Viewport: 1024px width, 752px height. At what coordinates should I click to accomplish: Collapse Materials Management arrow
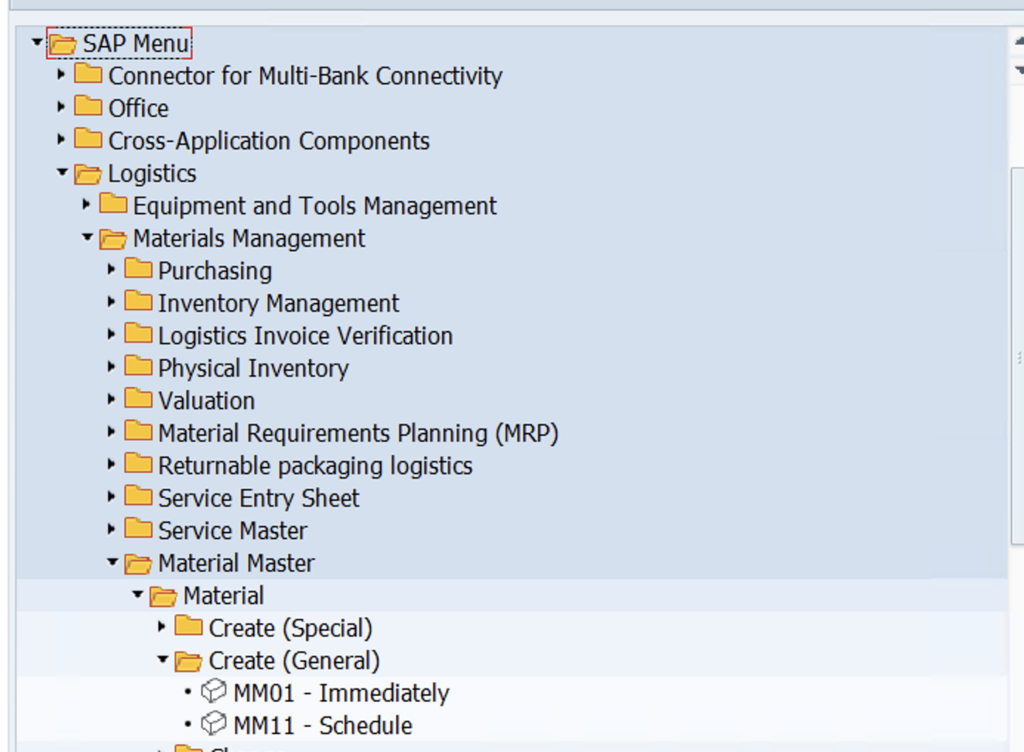[88, 237]
